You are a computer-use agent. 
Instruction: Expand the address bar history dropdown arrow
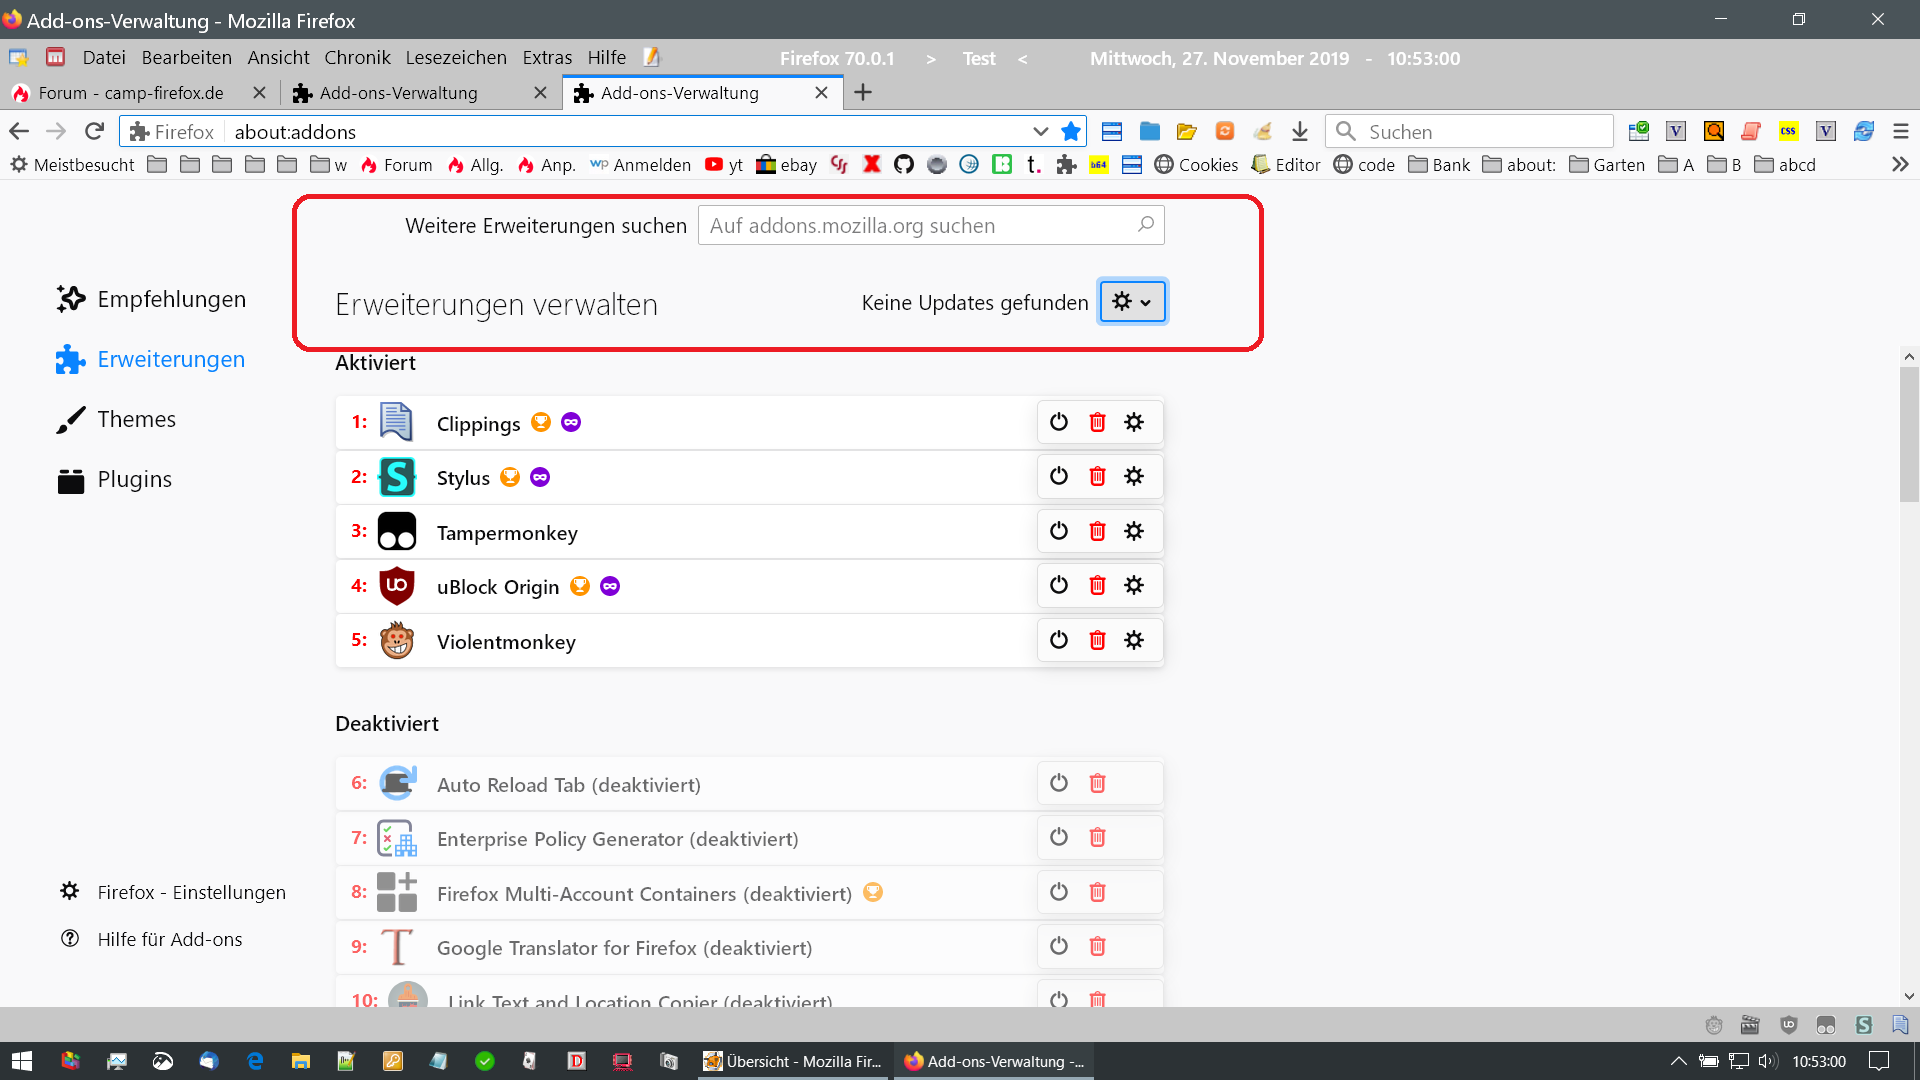click(x=1040, y=131)
